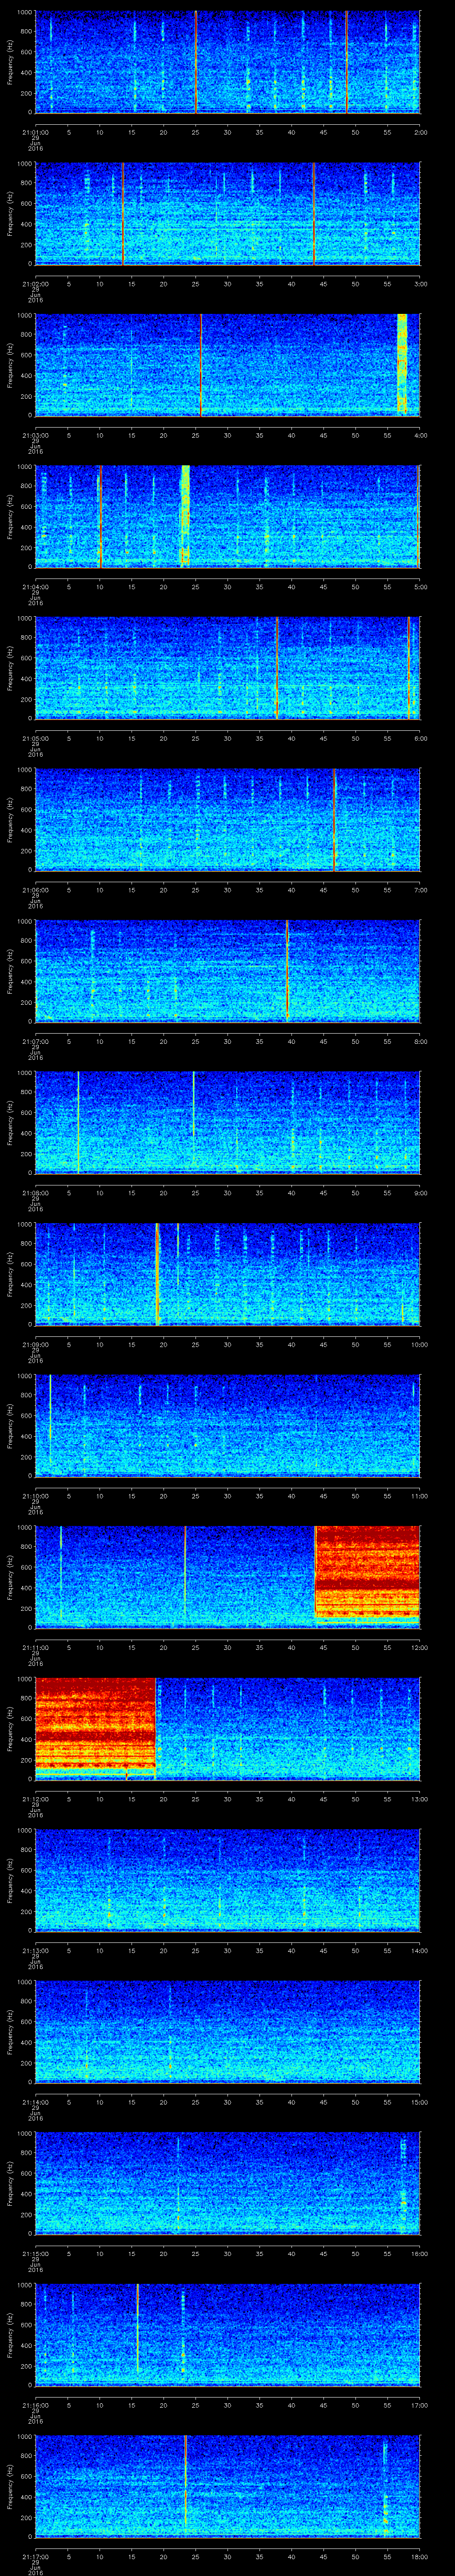Click the 18:00 end-time label

[420, 2557]
